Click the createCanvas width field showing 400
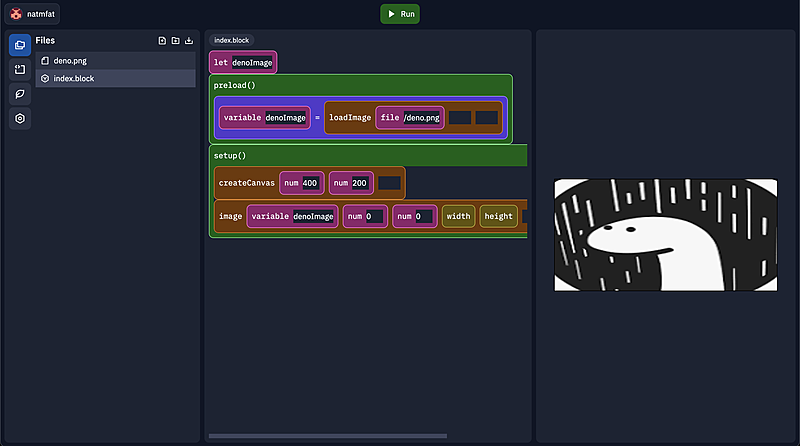Image resolution: width=800 pixels, height=446 pixels. (310, 183)
